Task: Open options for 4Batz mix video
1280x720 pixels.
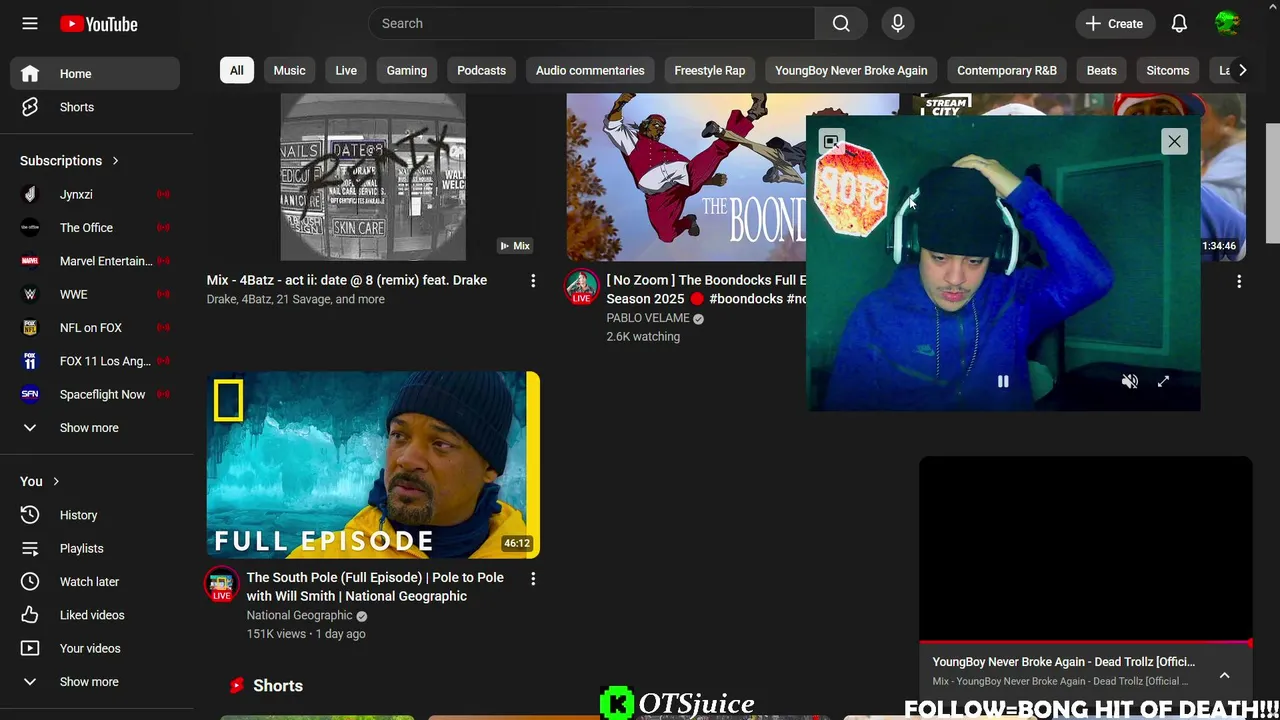Action: pyautogui.click(x=533, y=281)
